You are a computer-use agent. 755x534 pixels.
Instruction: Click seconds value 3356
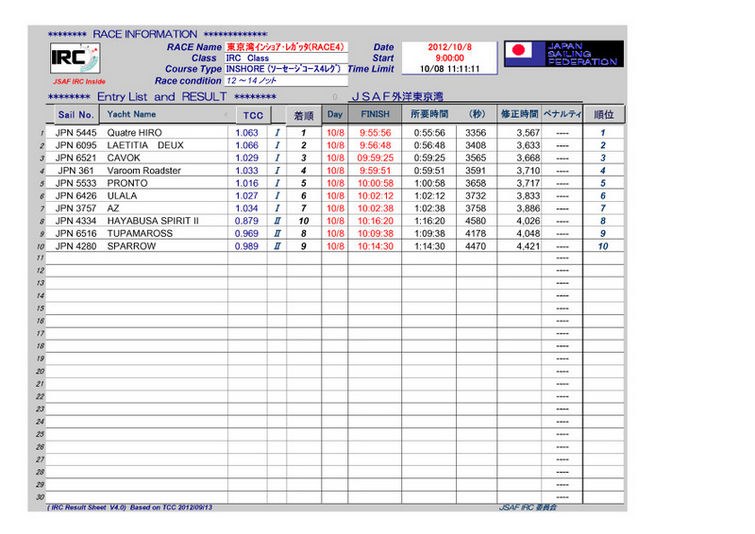(x=475, y=132)
